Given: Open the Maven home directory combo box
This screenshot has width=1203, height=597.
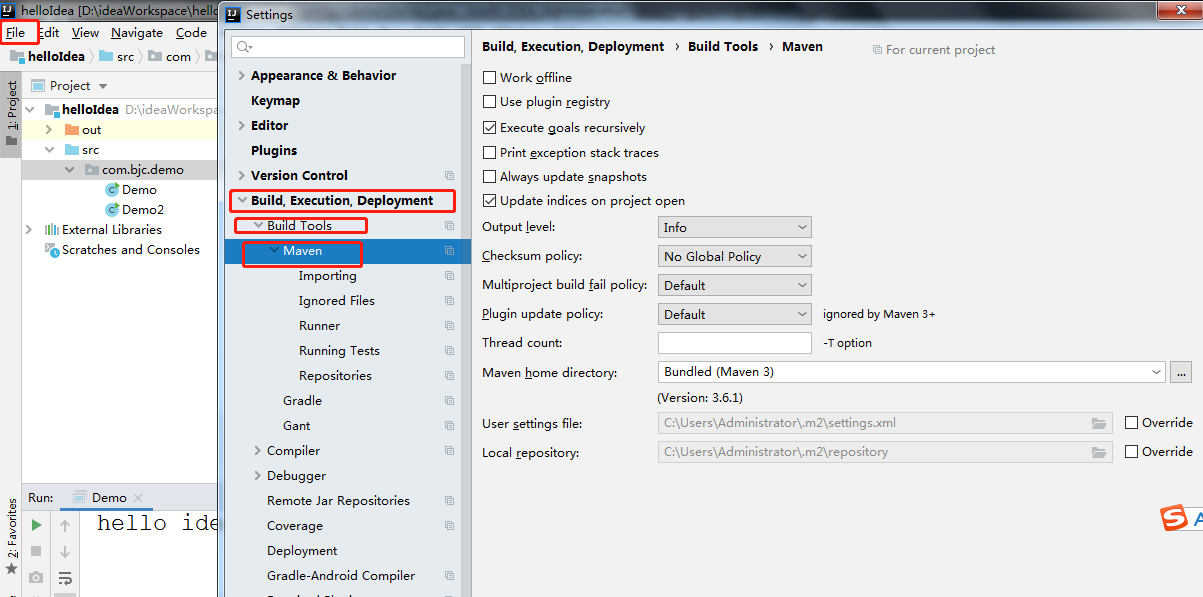Looking at the screenshot, I should coord(911,372).
